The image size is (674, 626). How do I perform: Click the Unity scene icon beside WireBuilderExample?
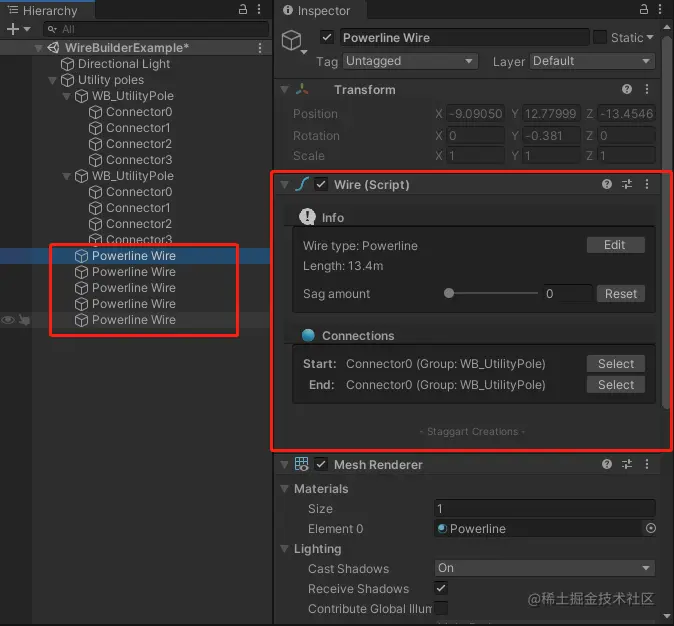[53, 48]
